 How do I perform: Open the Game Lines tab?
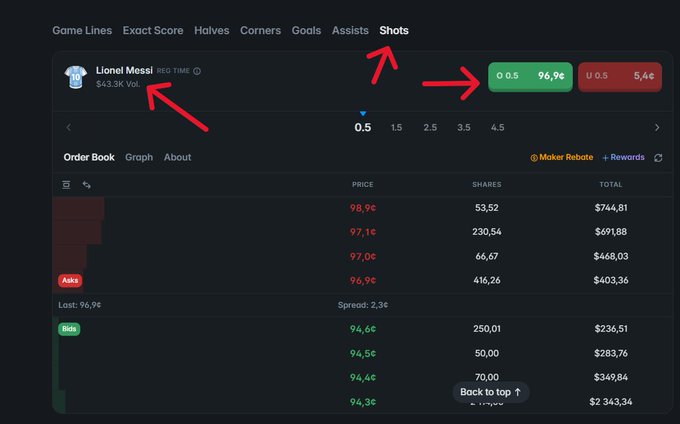[82, 30]
